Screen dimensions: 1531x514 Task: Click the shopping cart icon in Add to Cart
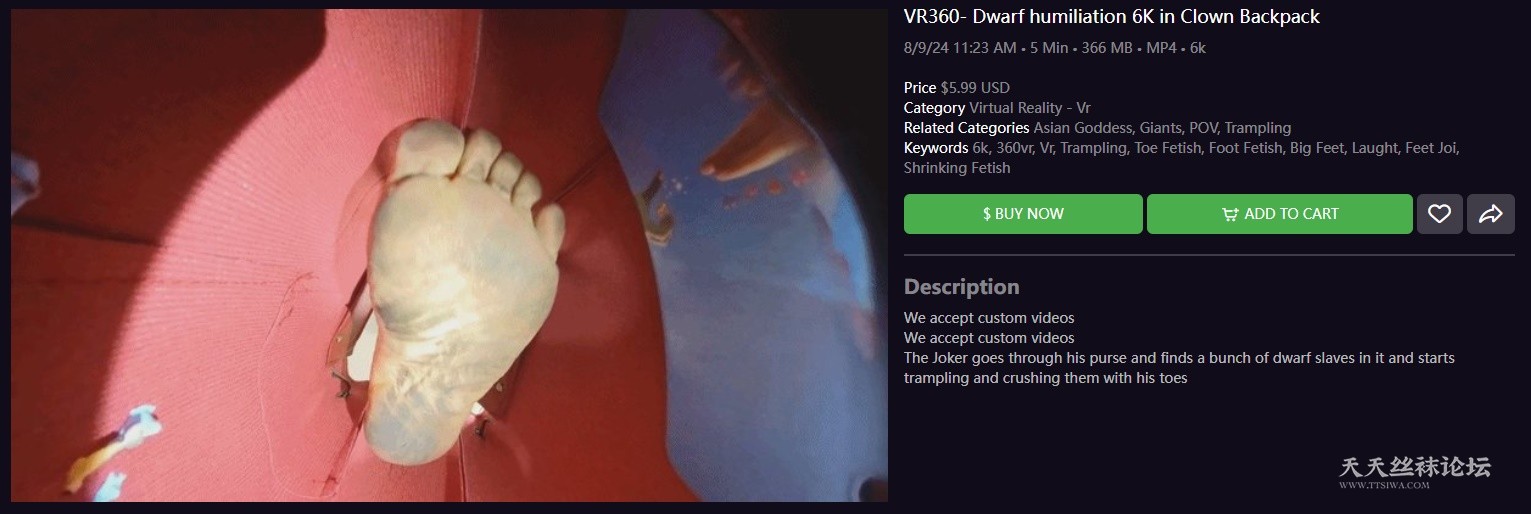coord(1230,214)
